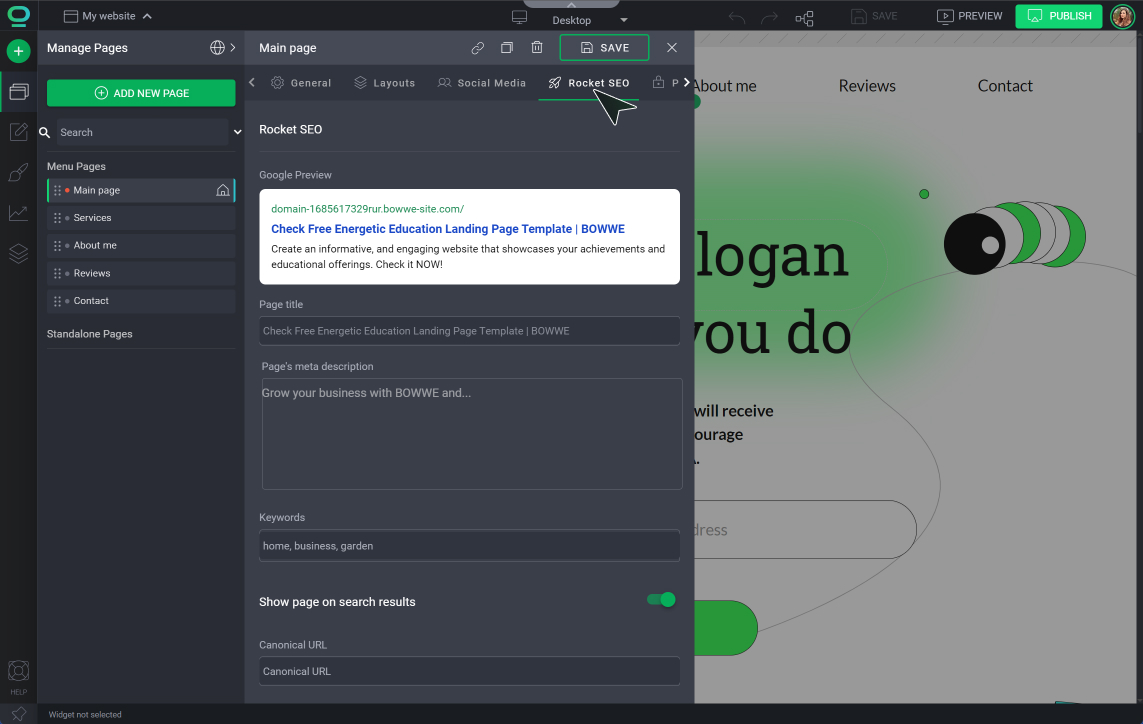
Task: Open the brush styles sidebar icon
Action: click(x=18, y=173)
